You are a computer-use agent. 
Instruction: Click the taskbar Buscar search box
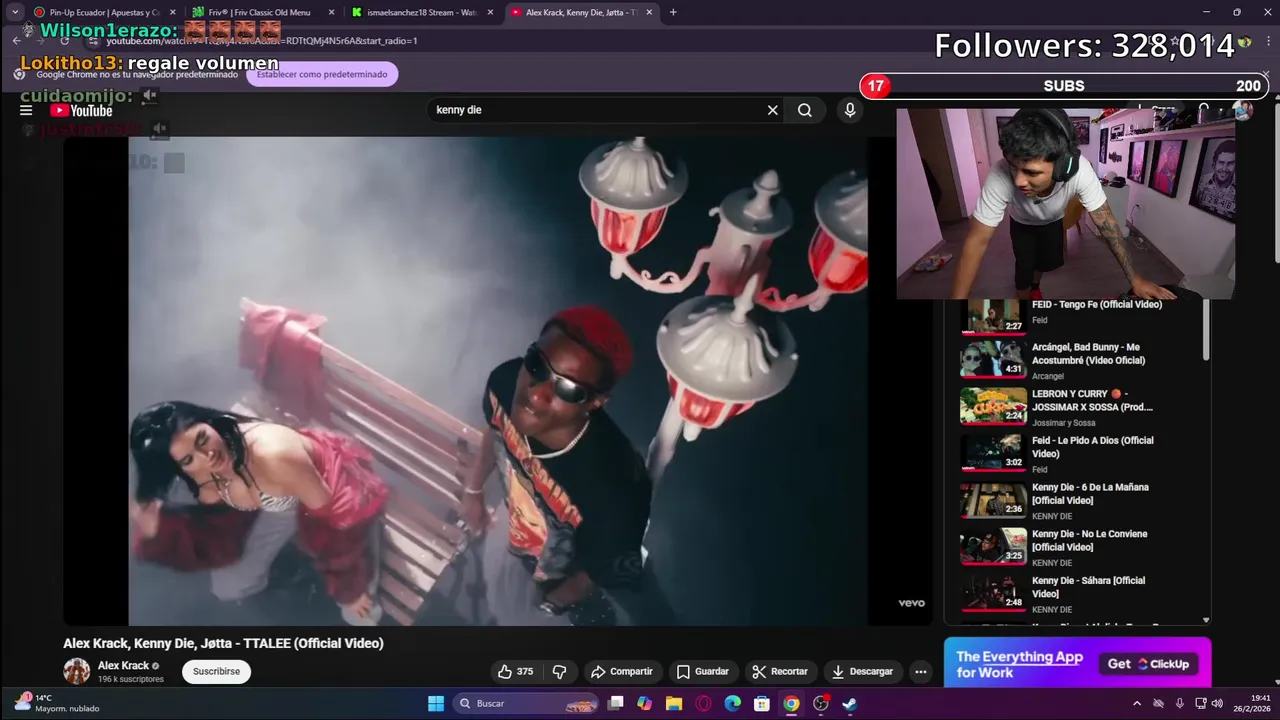click(x=527, y=704)
